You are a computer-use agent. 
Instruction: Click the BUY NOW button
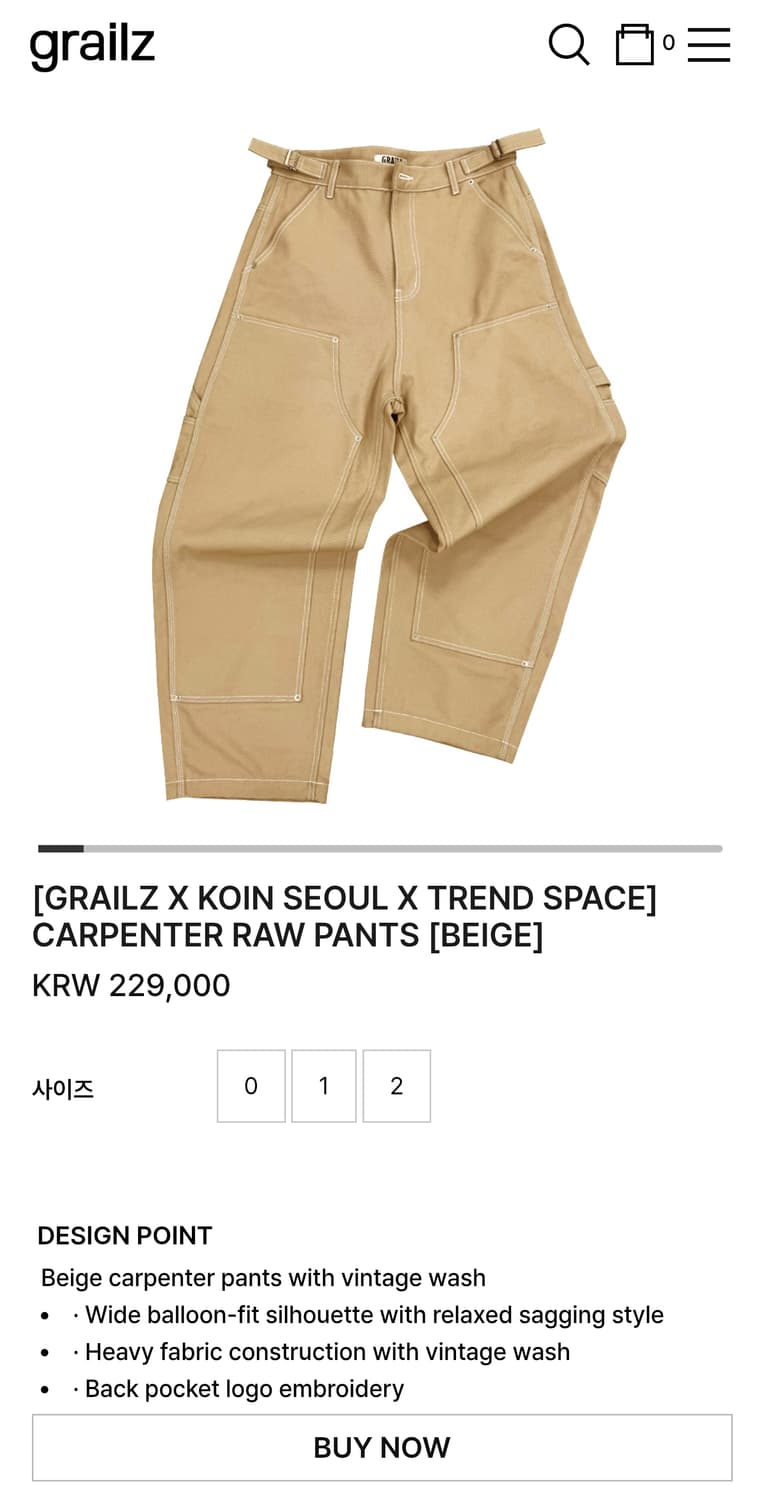(382, 1448)
